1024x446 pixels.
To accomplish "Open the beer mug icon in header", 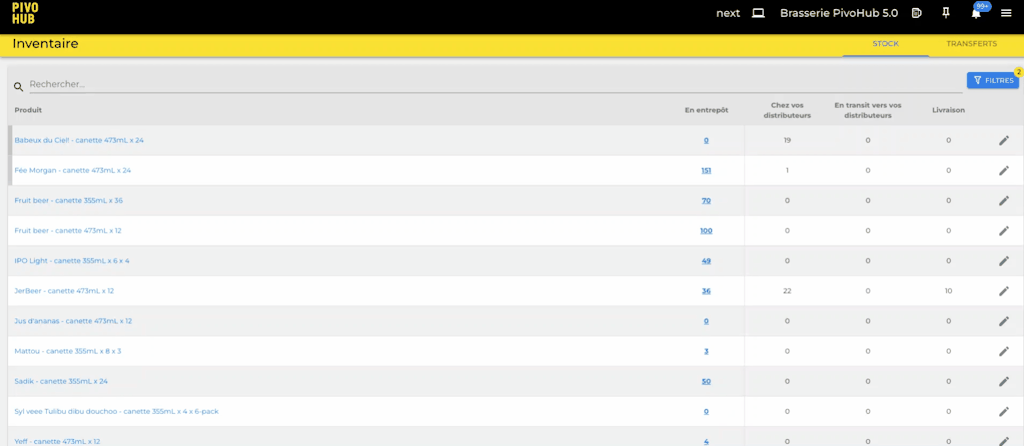I will pyautogui.click(x=917, y=13).
